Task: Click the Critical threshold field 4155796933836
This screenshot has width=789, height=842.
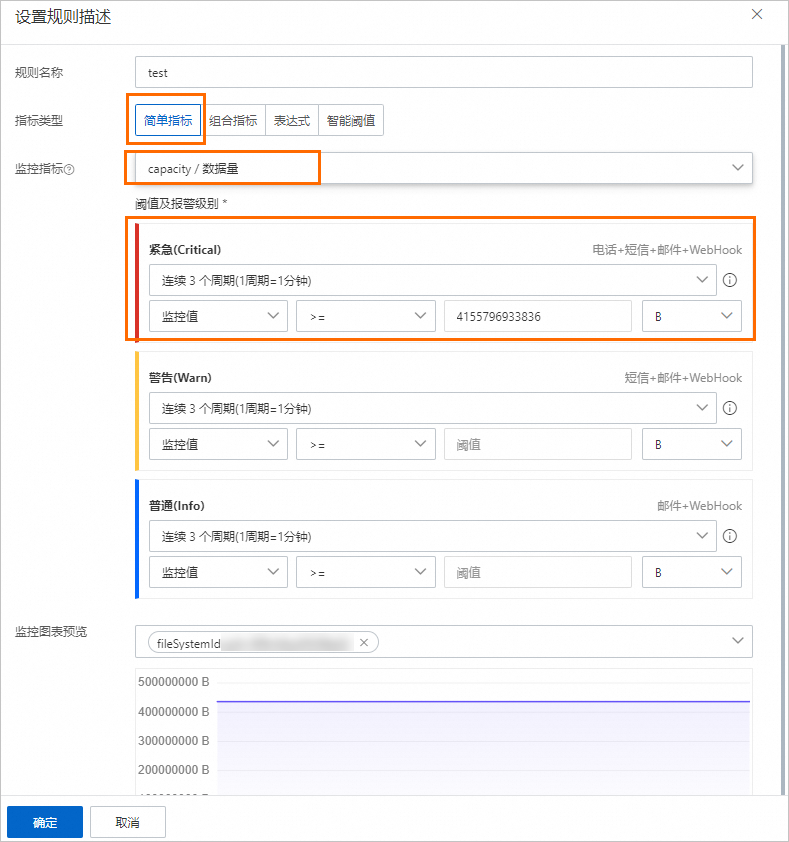Action: pos(538,316)
